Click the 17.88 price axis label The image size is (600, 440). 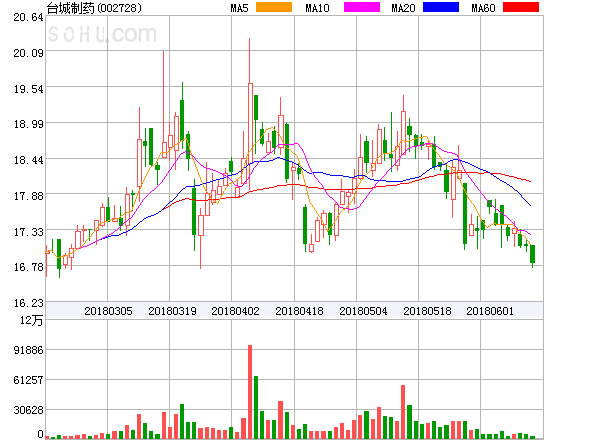coord(28,196)
